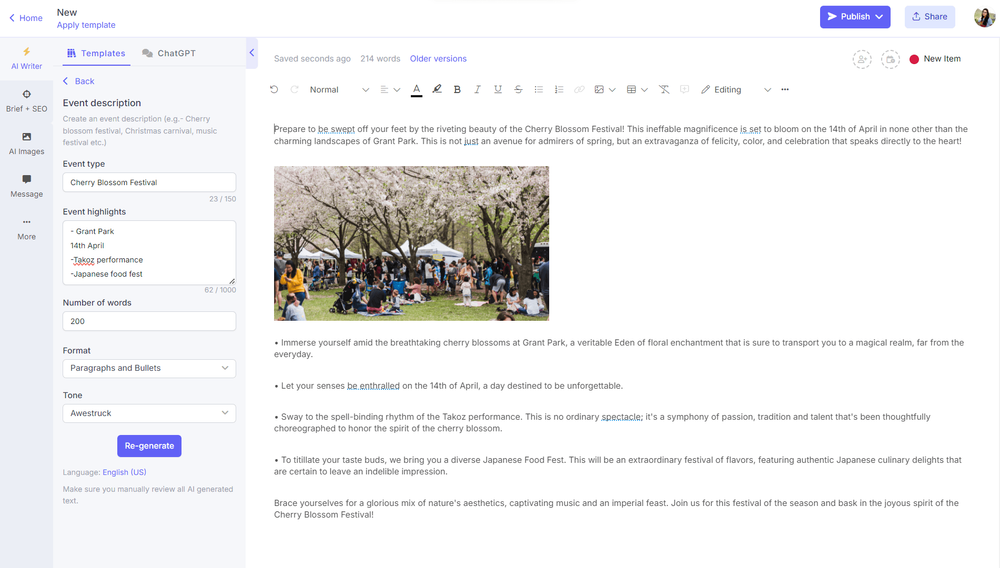This screenshot has width=1000, height=568.
Task: Click the Number of words field
Action: 149,321
